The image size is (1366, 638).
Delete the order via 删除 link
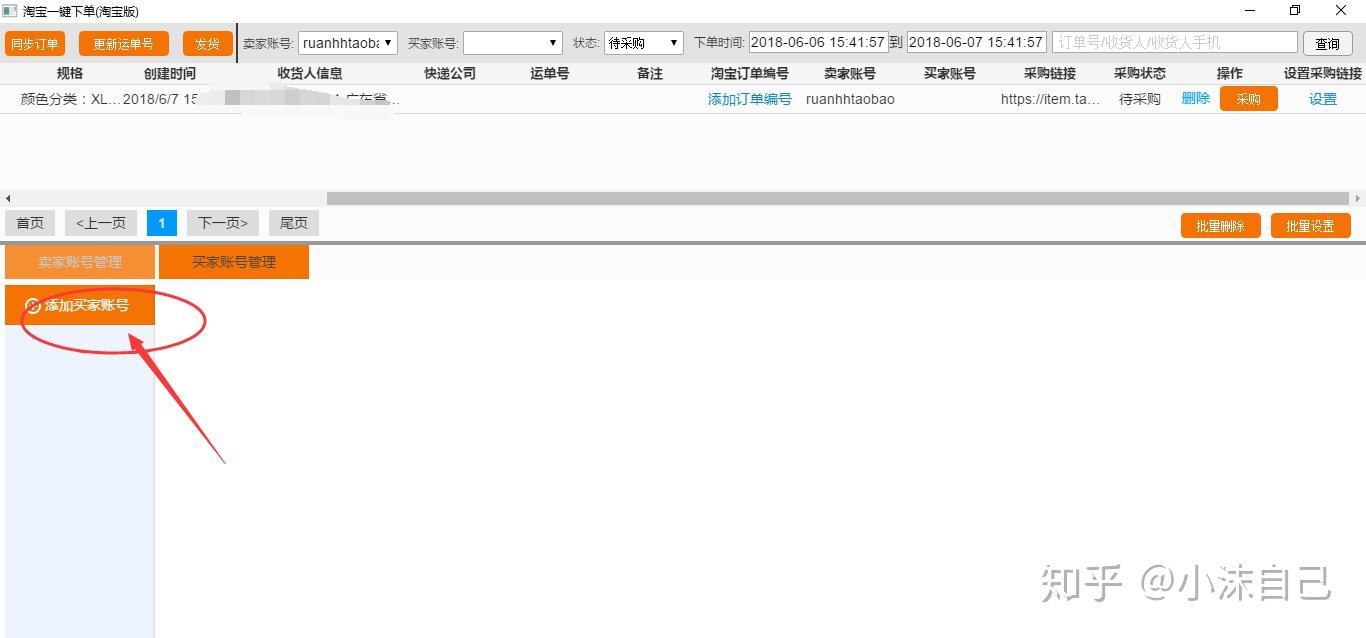[x=1196, y=98]
